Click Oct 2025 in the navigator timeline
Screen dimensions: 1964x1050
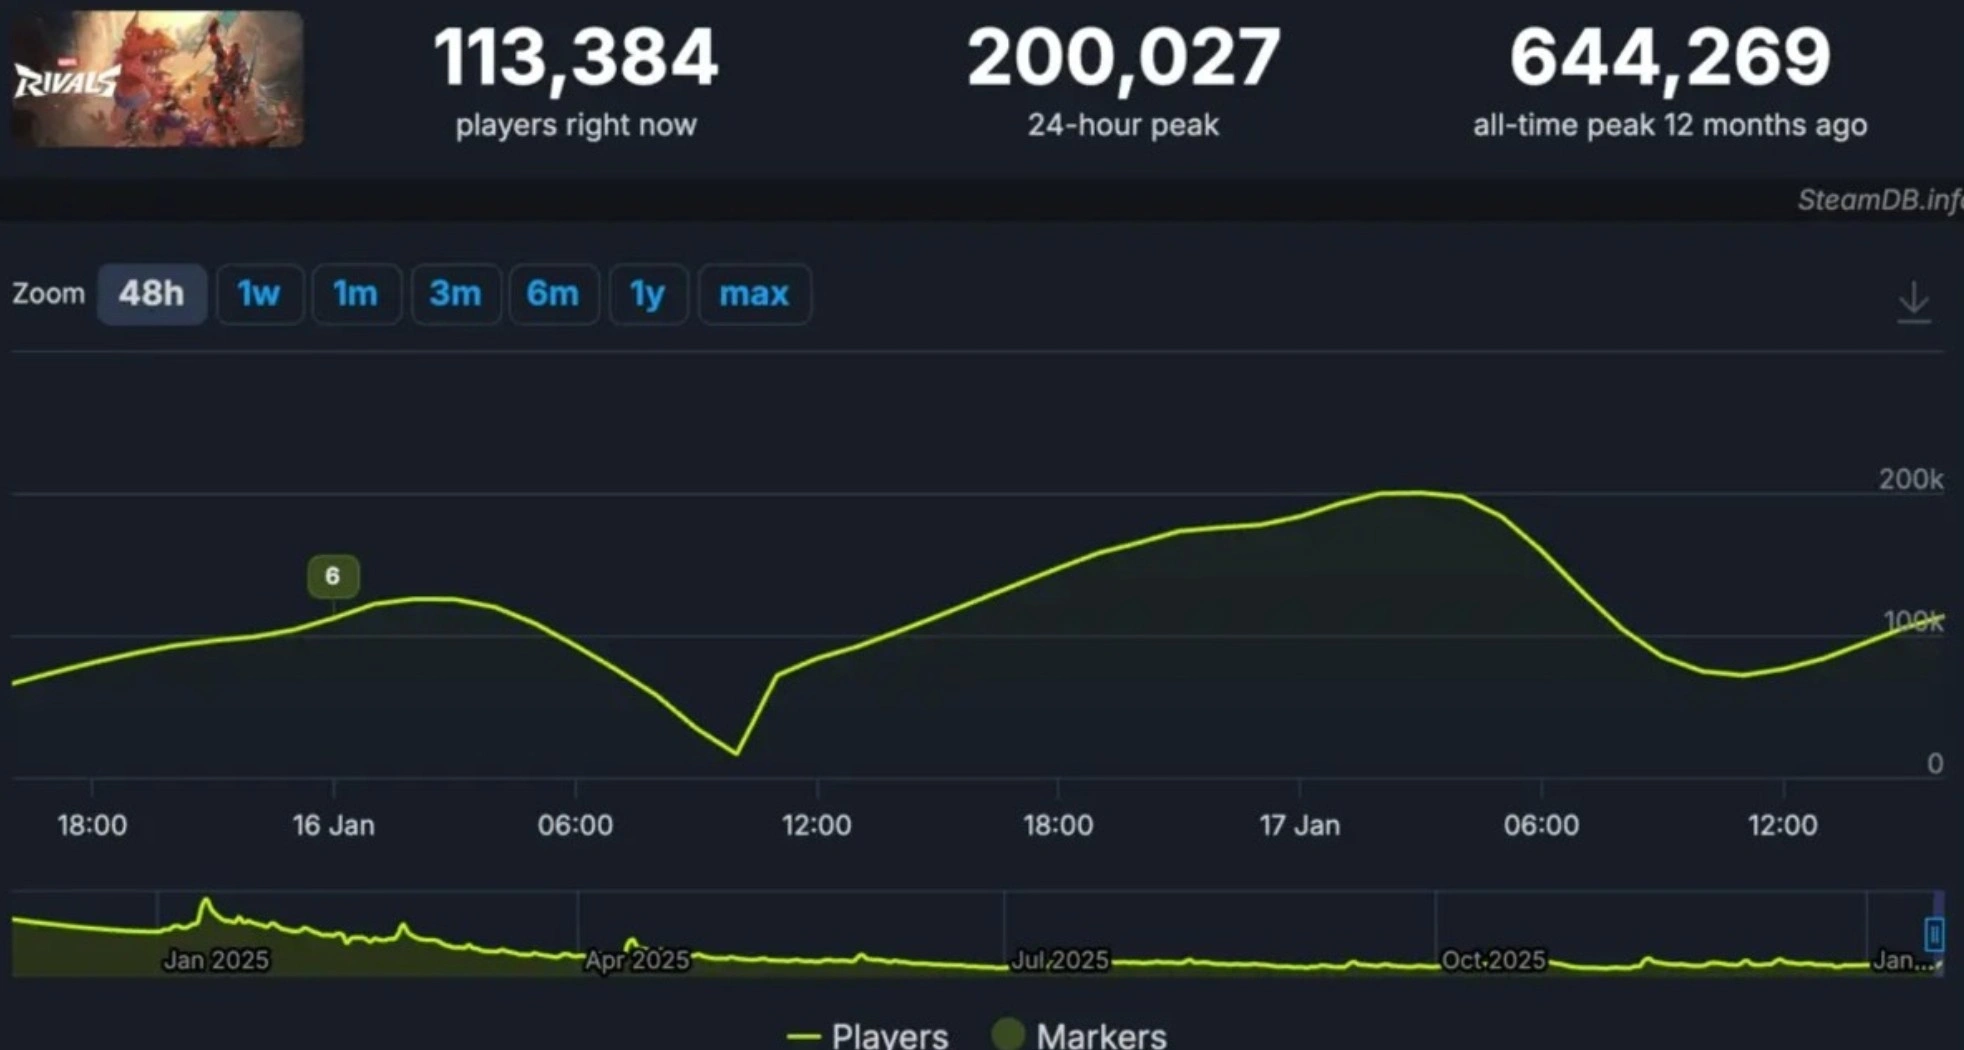pyautogui.click(x=1493, y=960)
